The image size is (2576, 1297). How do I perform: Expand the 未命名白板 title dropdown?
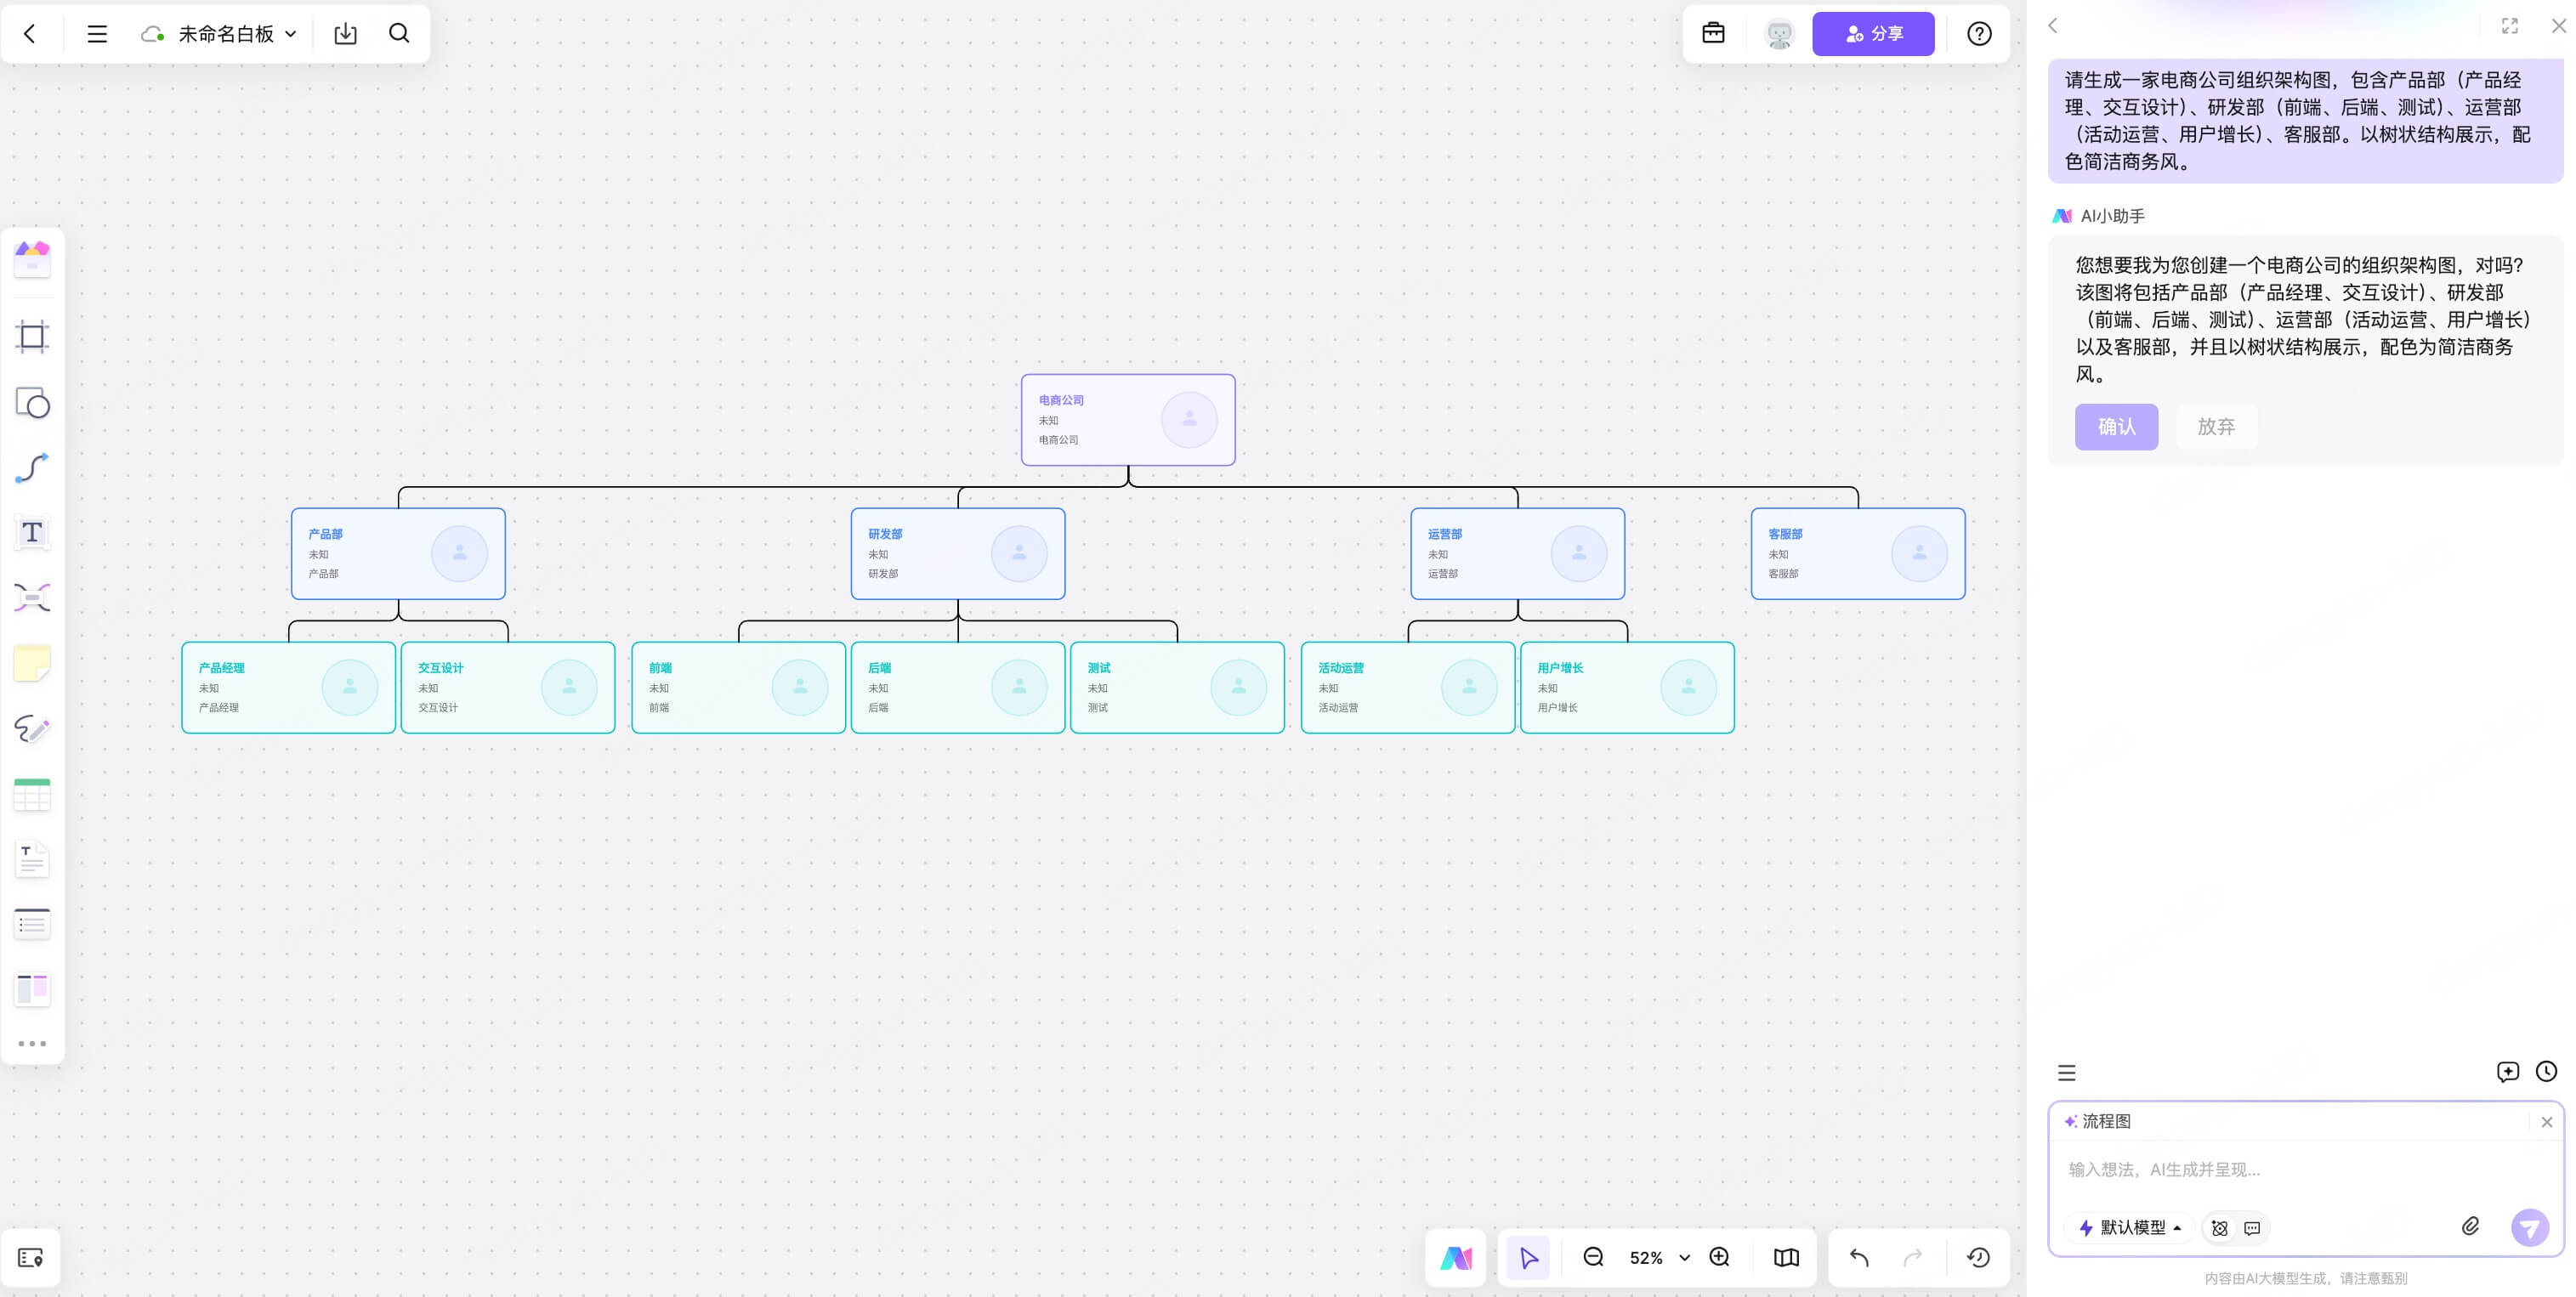click(290, 34)
